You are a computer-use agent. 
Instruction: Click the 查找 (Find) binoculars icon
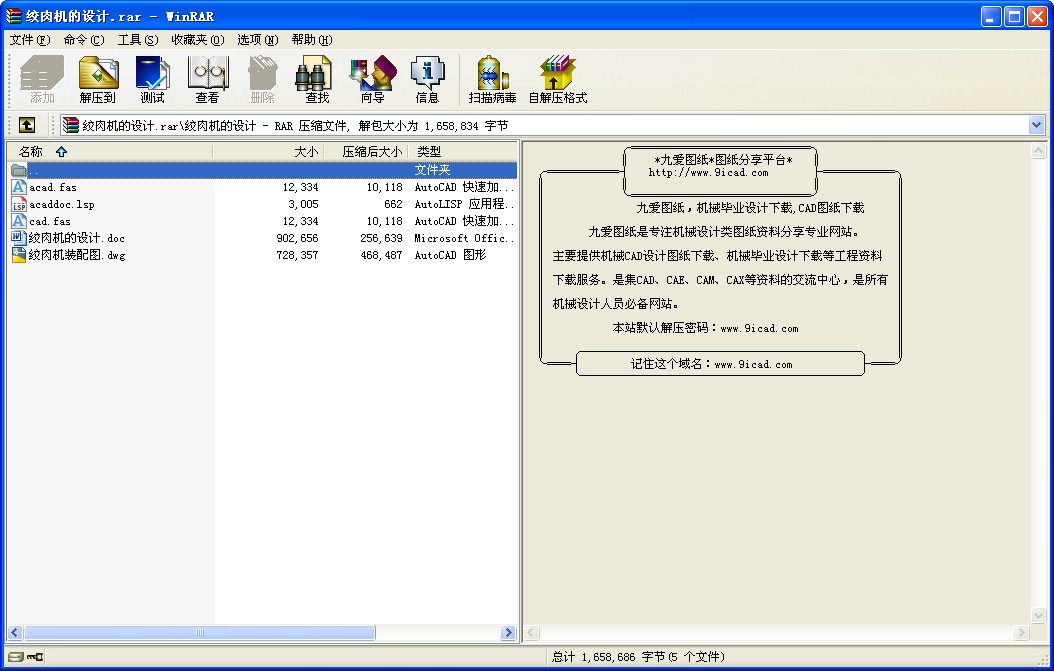click(x=313, y=73)
